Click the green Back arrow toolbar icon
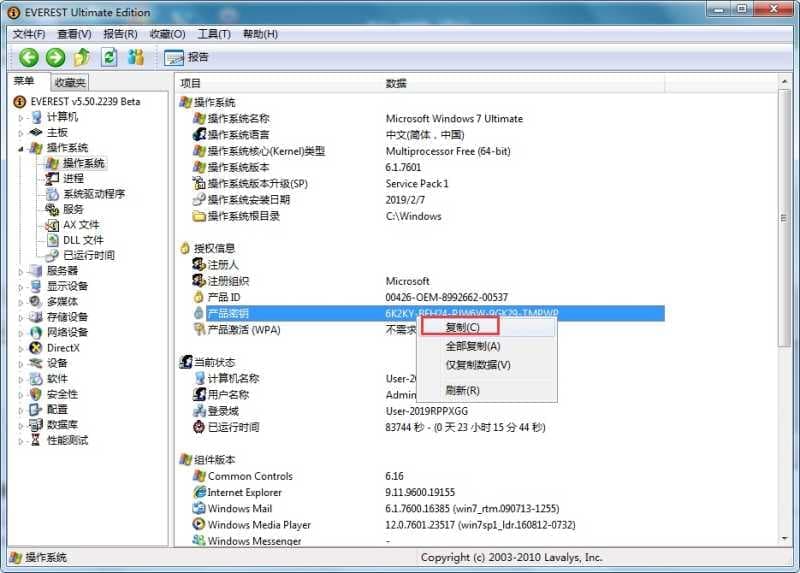 pyautogui.click(x=28, y=57)
